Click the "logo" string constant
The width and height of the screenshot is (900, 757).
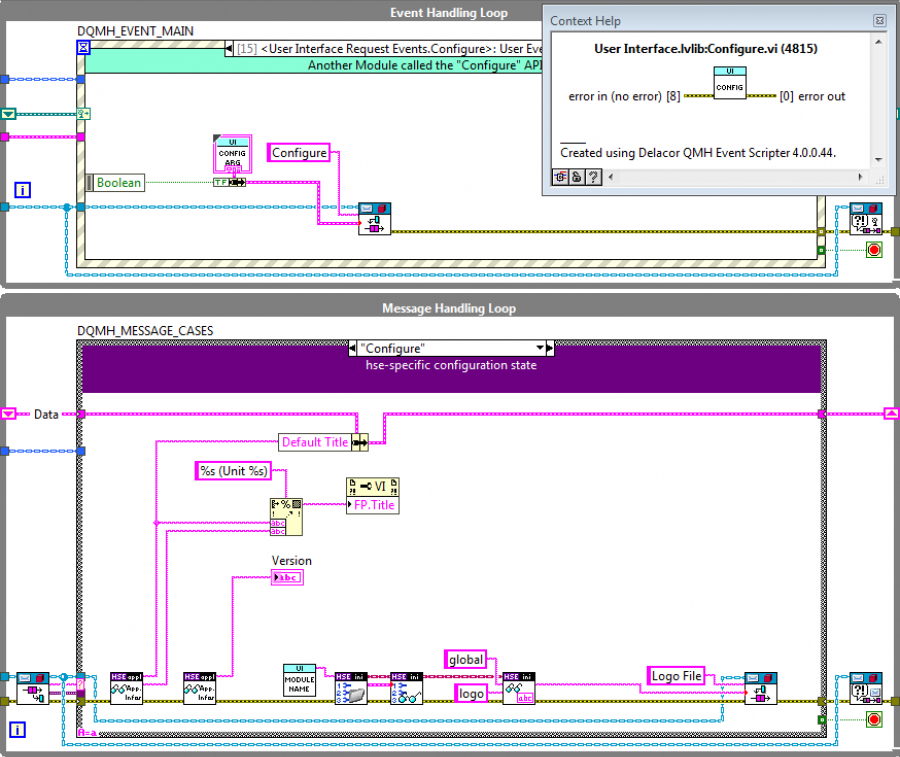pos(471,693)
